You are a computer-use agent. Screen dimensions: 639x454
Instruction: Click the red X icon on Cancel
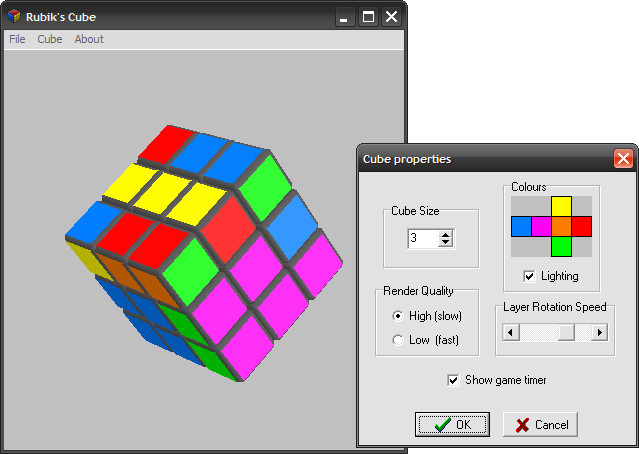[522, 425]
